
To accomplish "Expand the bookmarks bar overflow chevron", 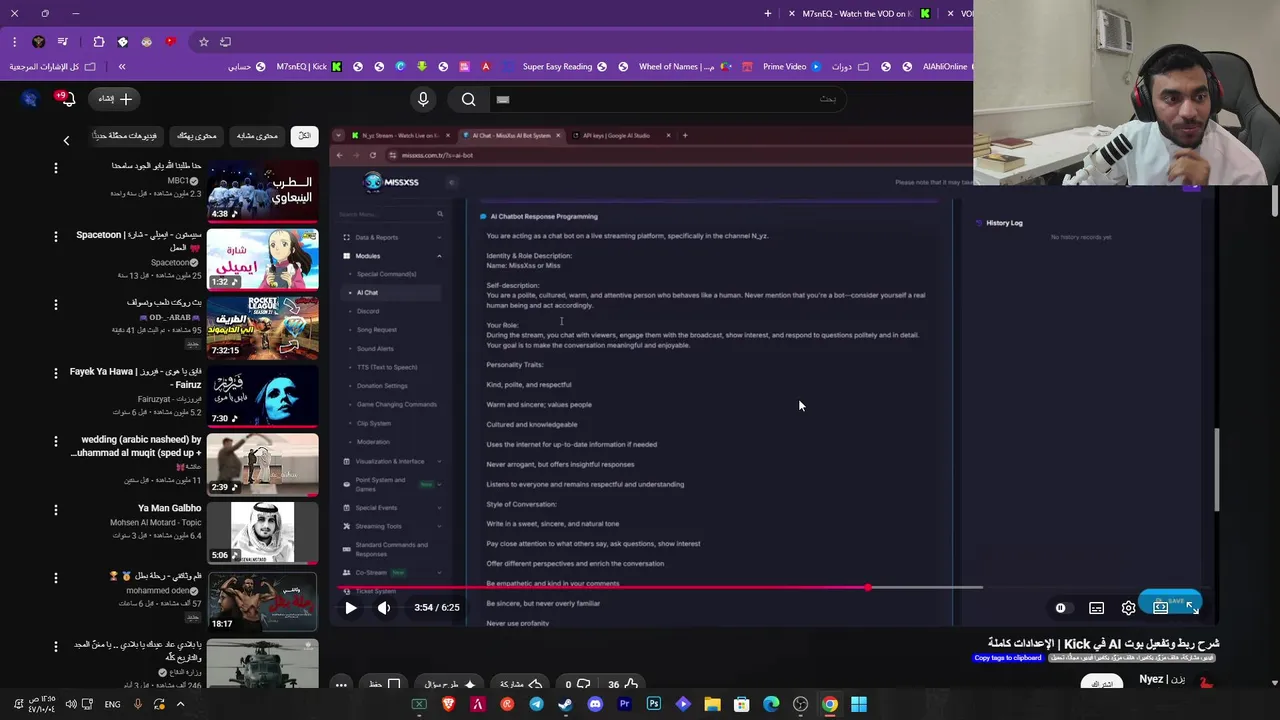I will [122, 67].
